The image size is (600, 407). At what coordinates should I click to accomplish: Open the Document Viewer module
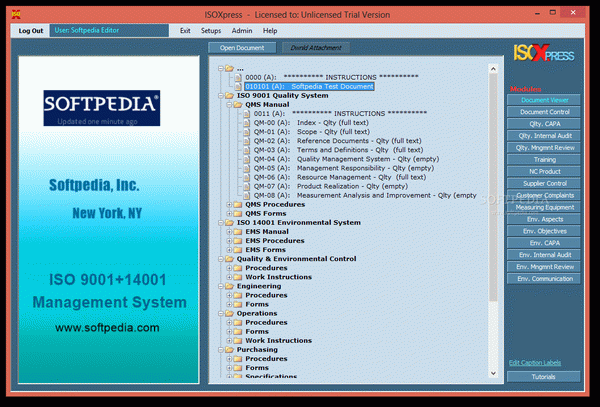point(544,100)
